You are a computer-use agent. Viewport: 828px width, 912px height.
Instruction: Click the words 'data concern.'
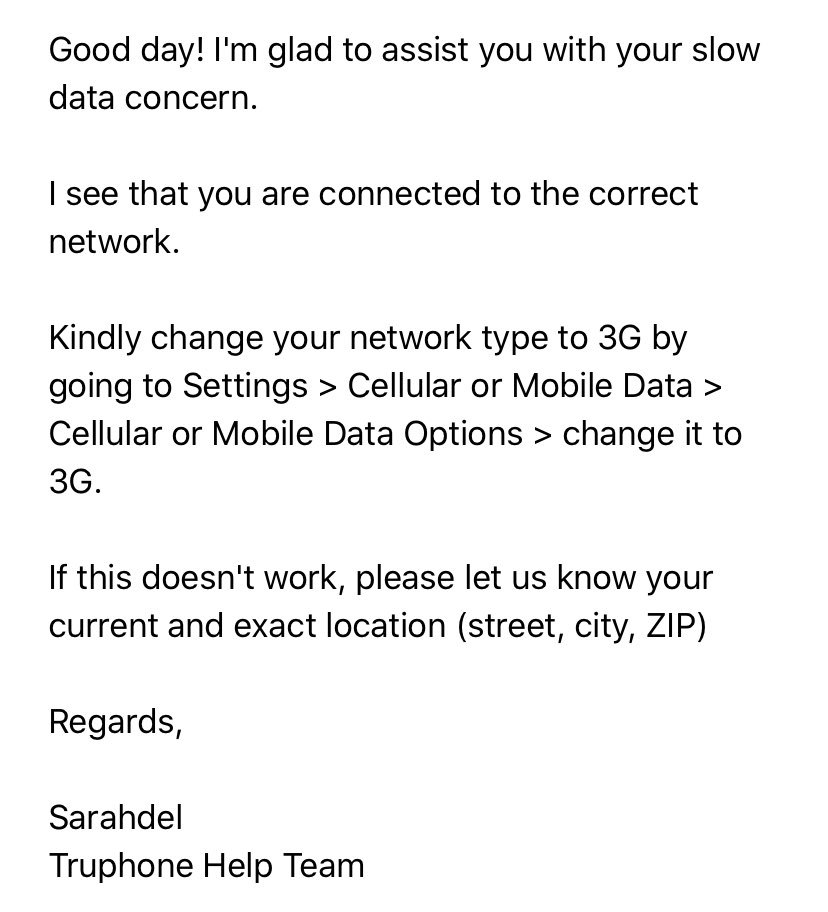153,99
